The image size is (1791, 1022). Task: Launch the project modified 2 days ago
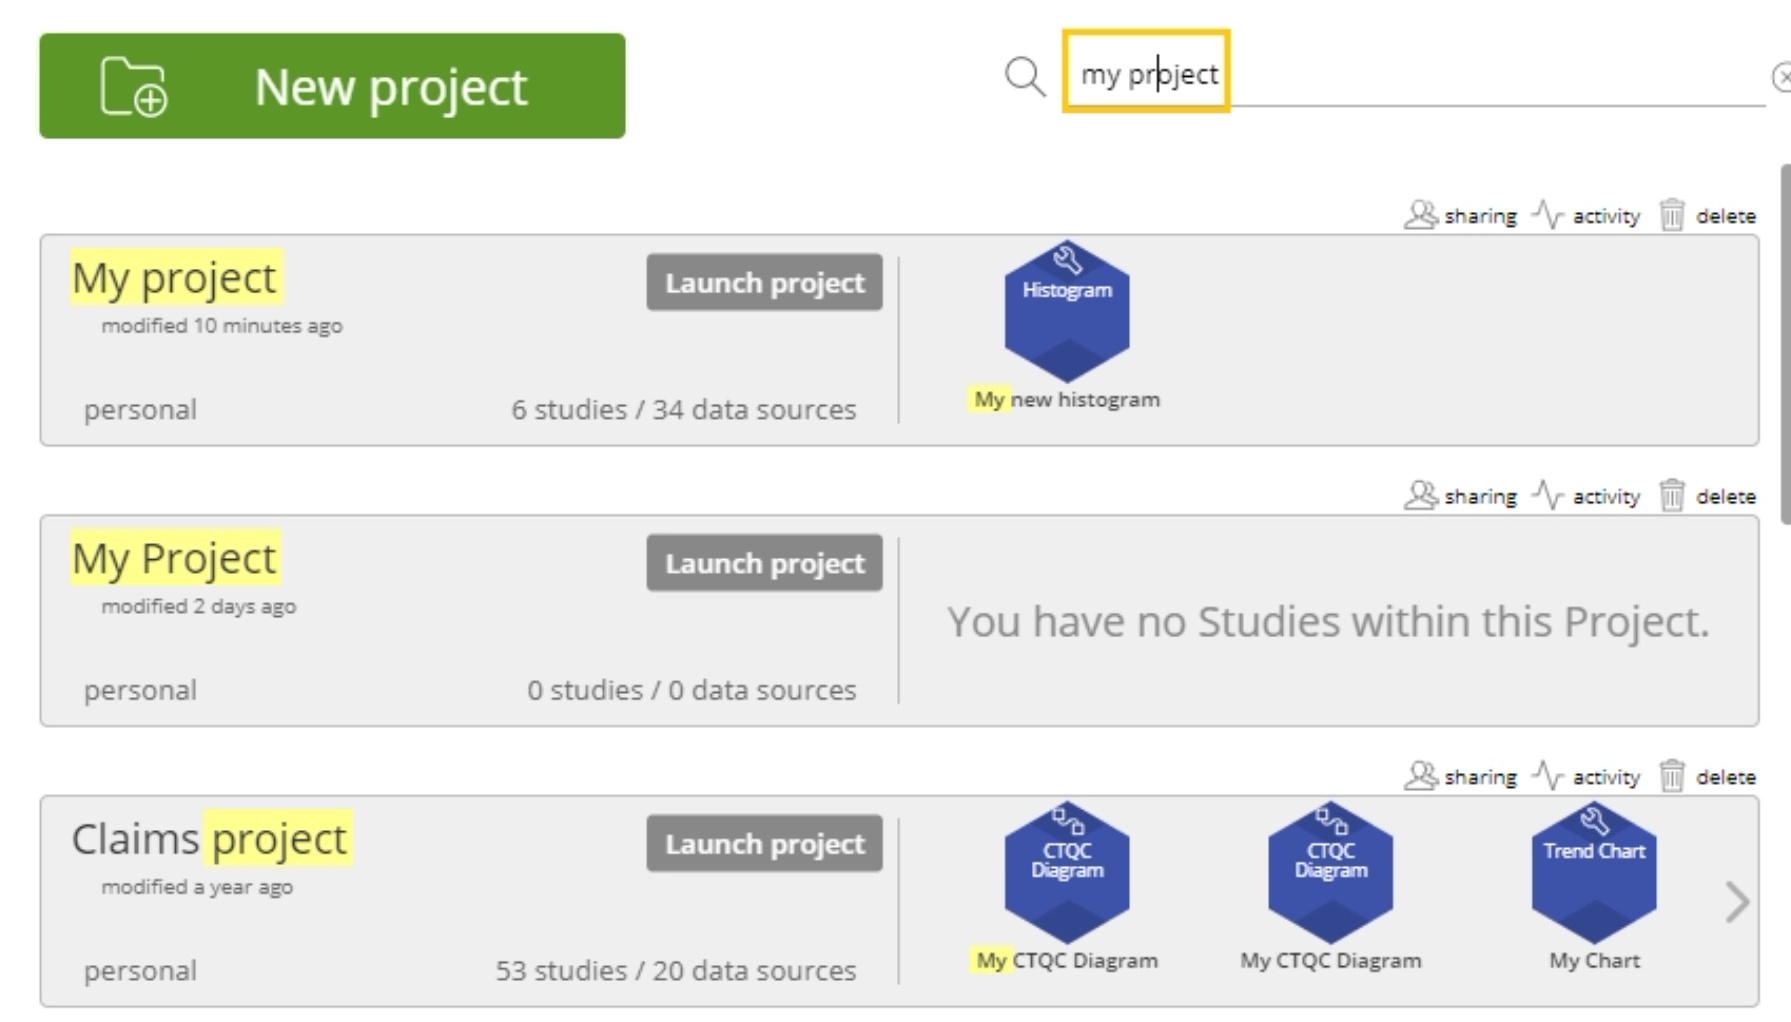click(x=764, y=564)
